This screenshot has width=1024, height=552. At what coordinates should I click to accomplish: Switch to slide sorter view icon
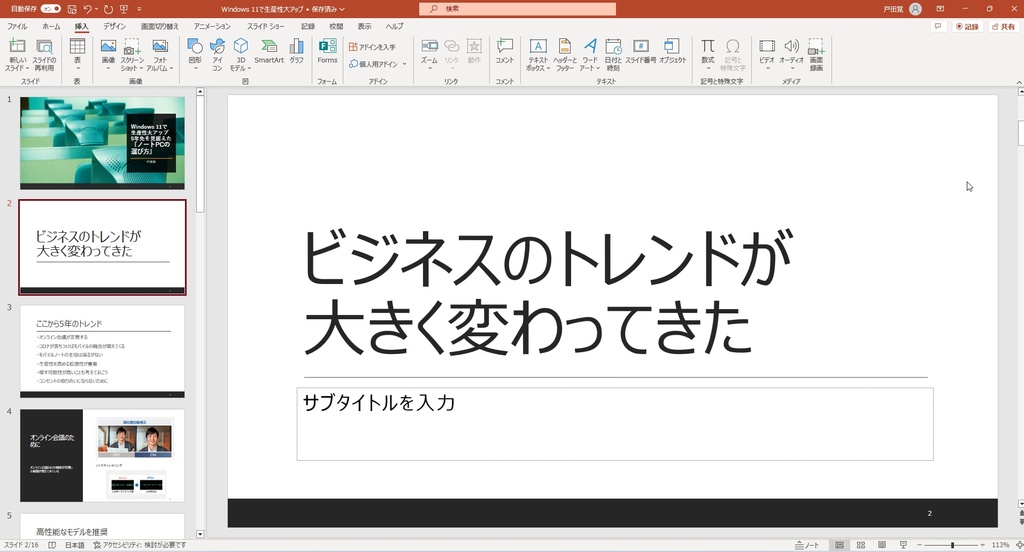click(x=861, y=545)
